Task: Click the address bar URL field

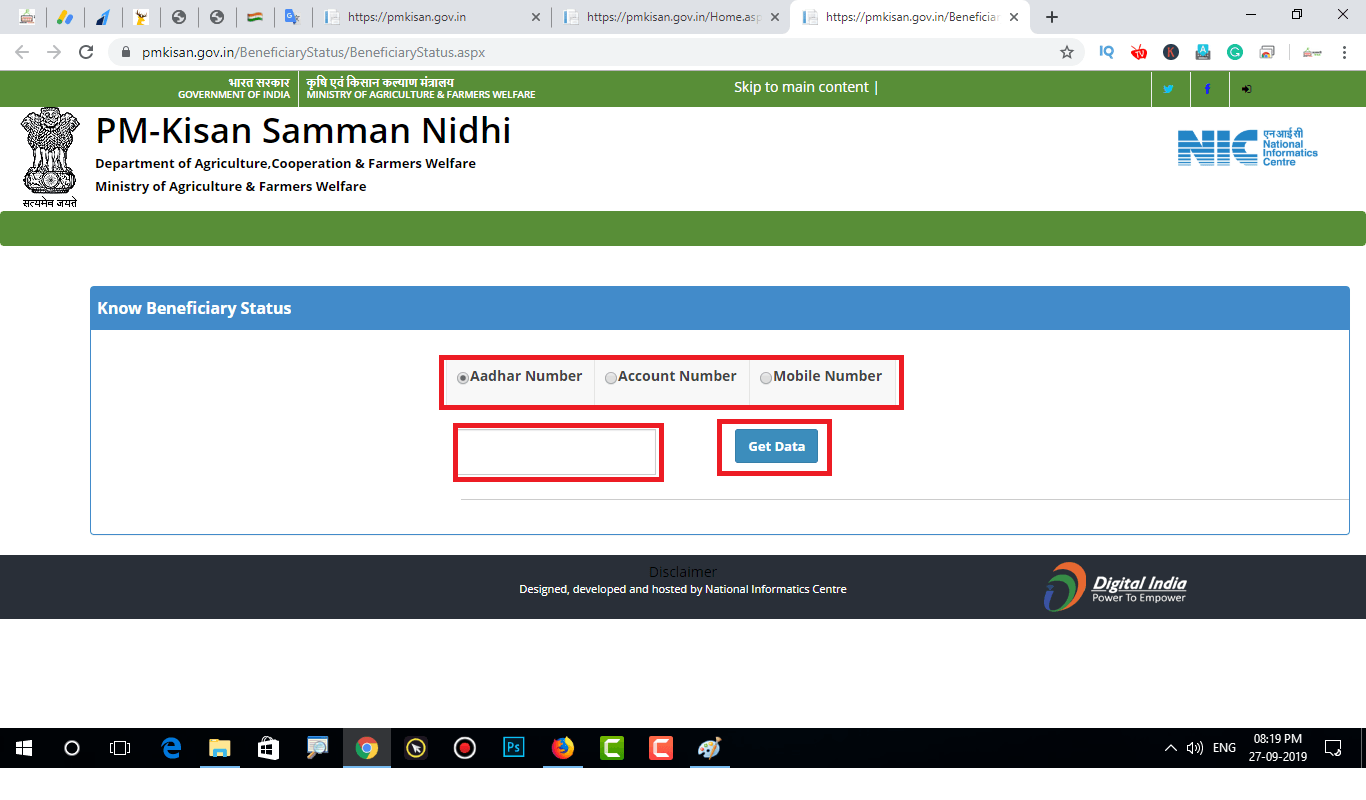Action: pyautogui.click(x=596, y=52)
